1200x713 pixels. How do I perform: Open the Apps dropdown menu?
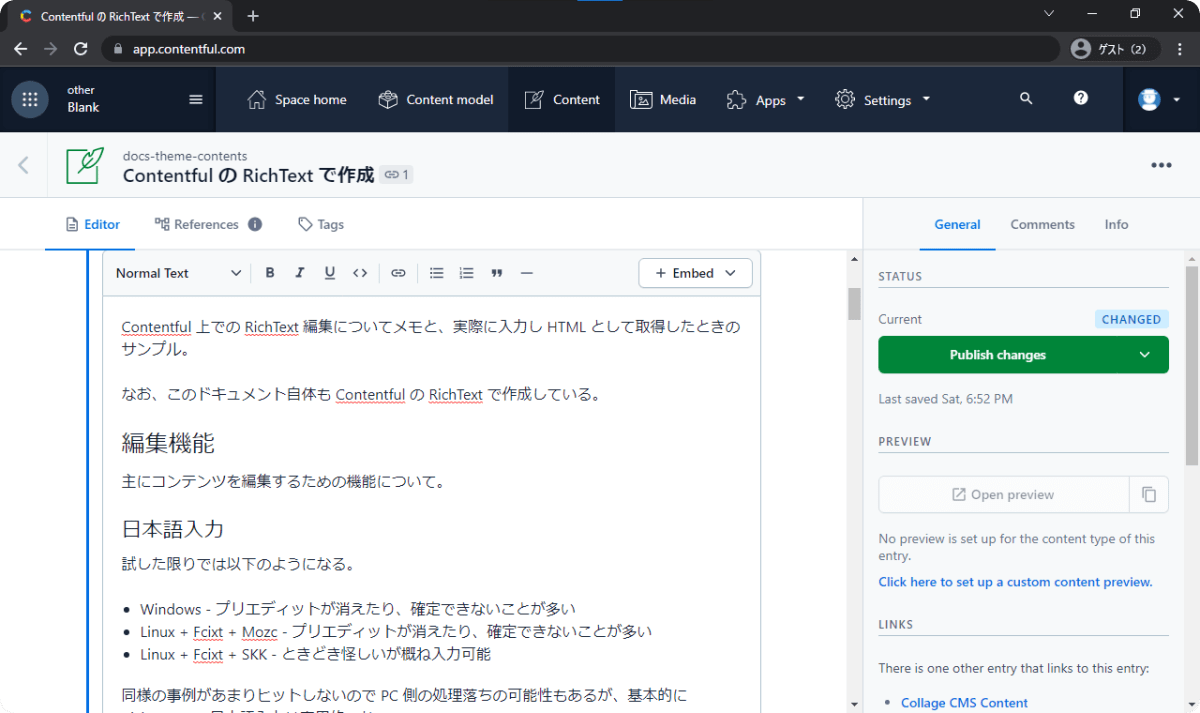click(x=766, y=99)
